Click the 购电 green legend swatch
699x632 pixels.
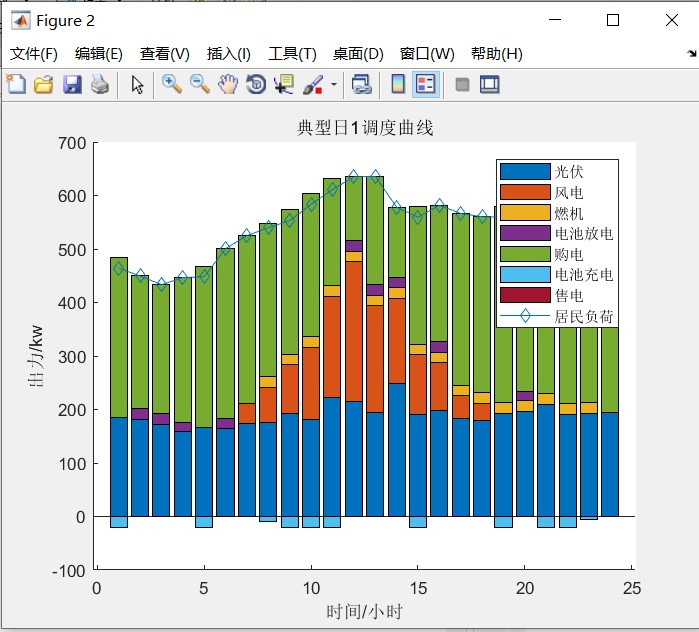(x=525, y=254)
